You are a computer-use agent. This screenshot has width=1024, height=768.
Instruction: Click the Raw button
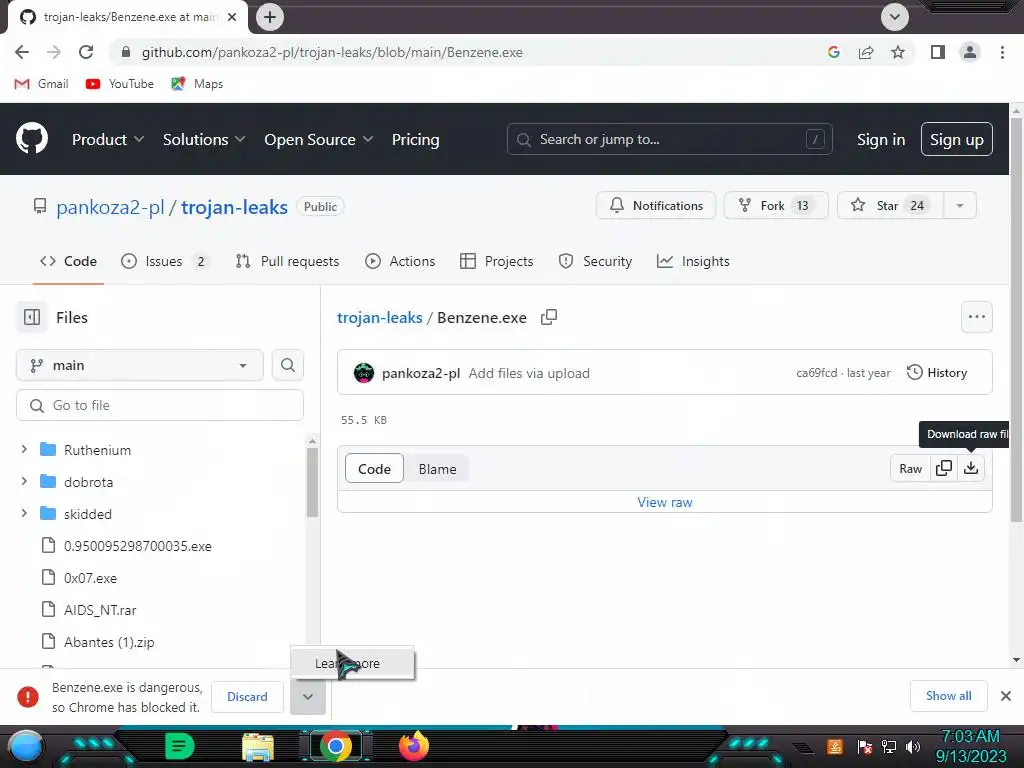pyautogui.click(x=910, y=468)
